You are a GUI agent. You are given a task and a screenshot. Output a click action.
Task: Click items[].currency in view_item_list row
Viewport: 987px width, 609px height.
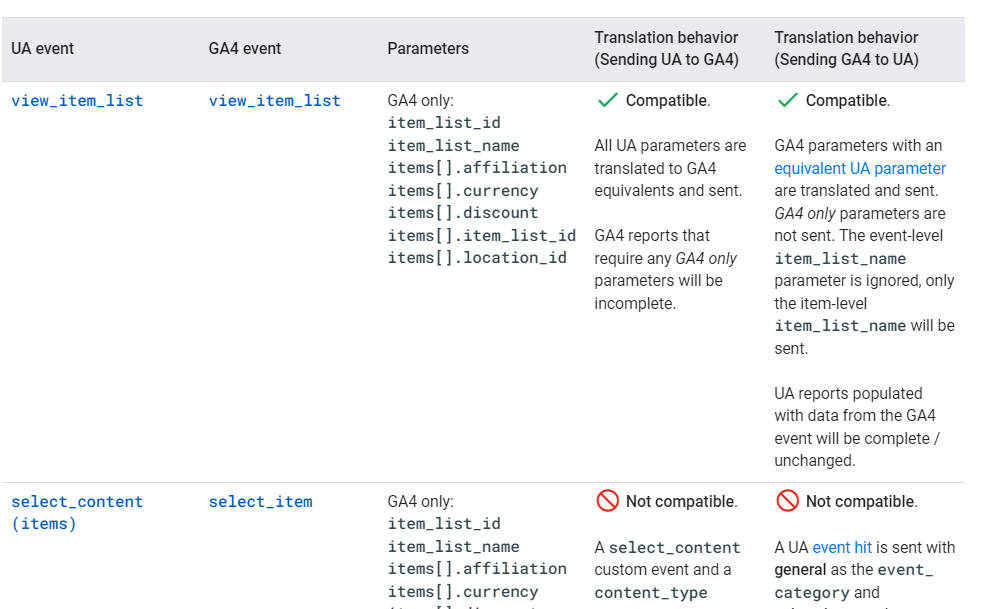click(x=463, y=190)
